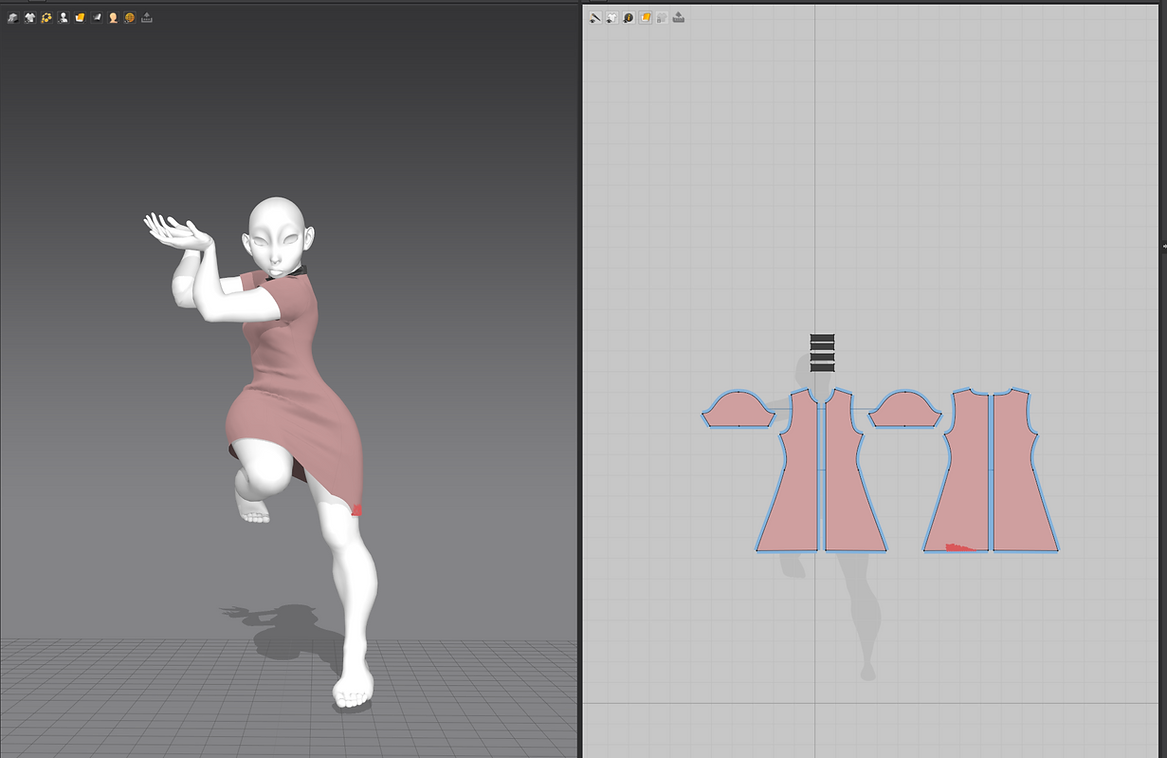1167x758 pixels.
Task: Click the yellow info icon in the 2D toolbar
Action: tap(628, 18)
